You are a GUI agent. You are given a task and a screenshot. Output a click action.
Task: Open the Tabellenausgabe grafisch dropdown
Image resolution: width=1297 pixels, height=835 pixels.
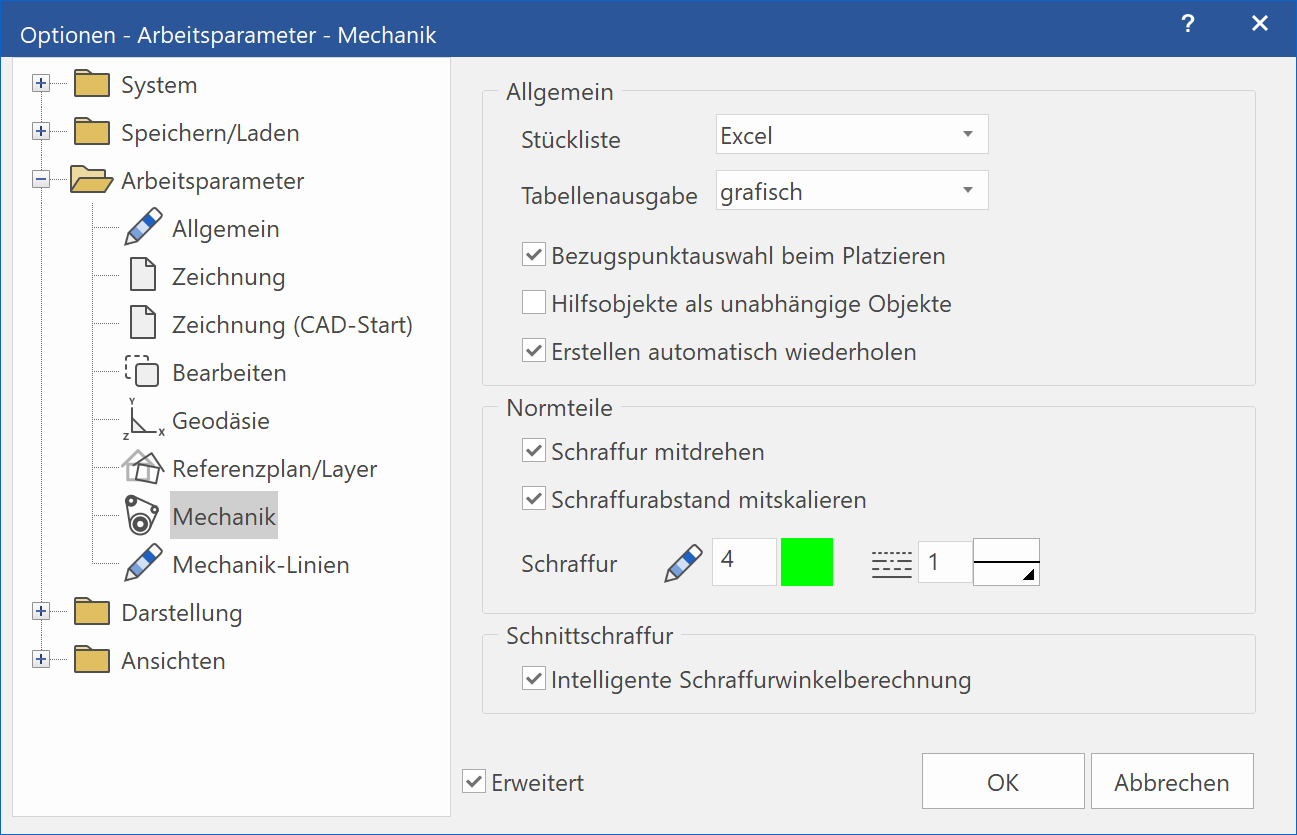pyautogui.click(x=852, y=191)
